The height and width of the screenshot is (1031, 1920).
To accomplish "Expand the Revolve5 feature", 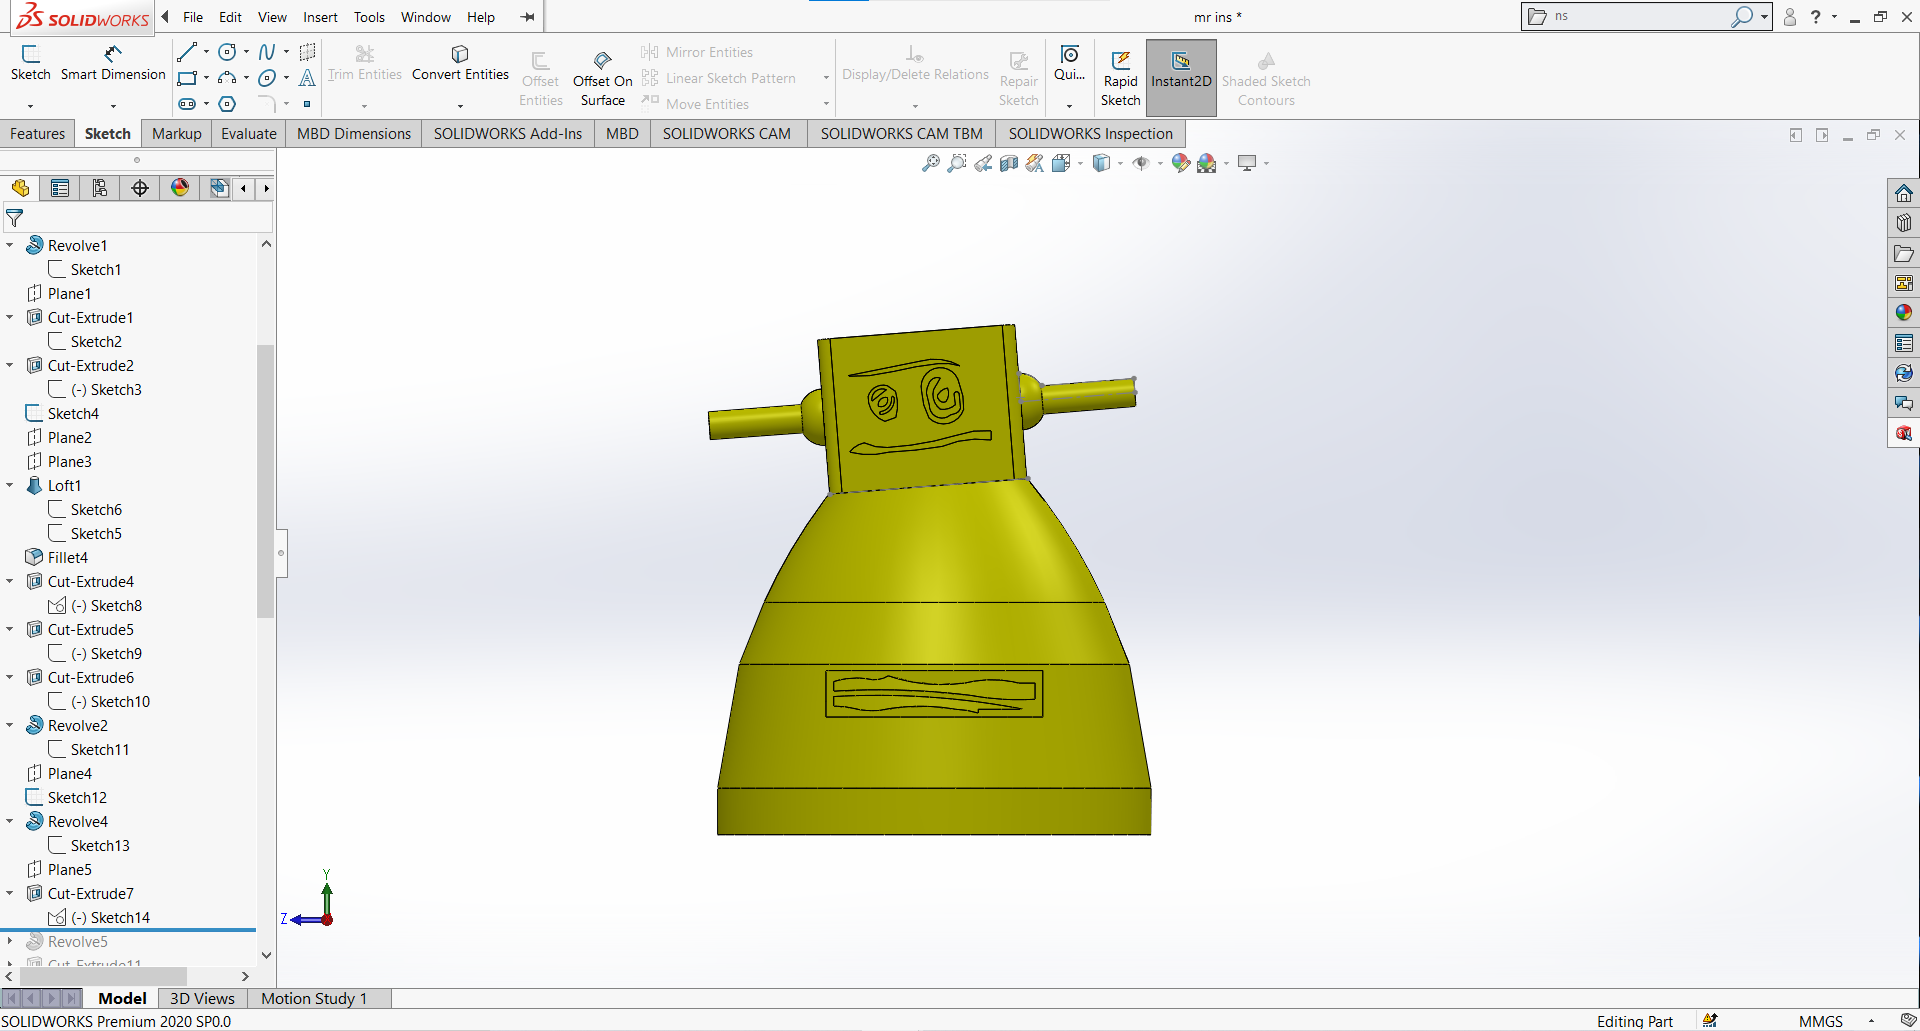I will [x=10, y=941].
